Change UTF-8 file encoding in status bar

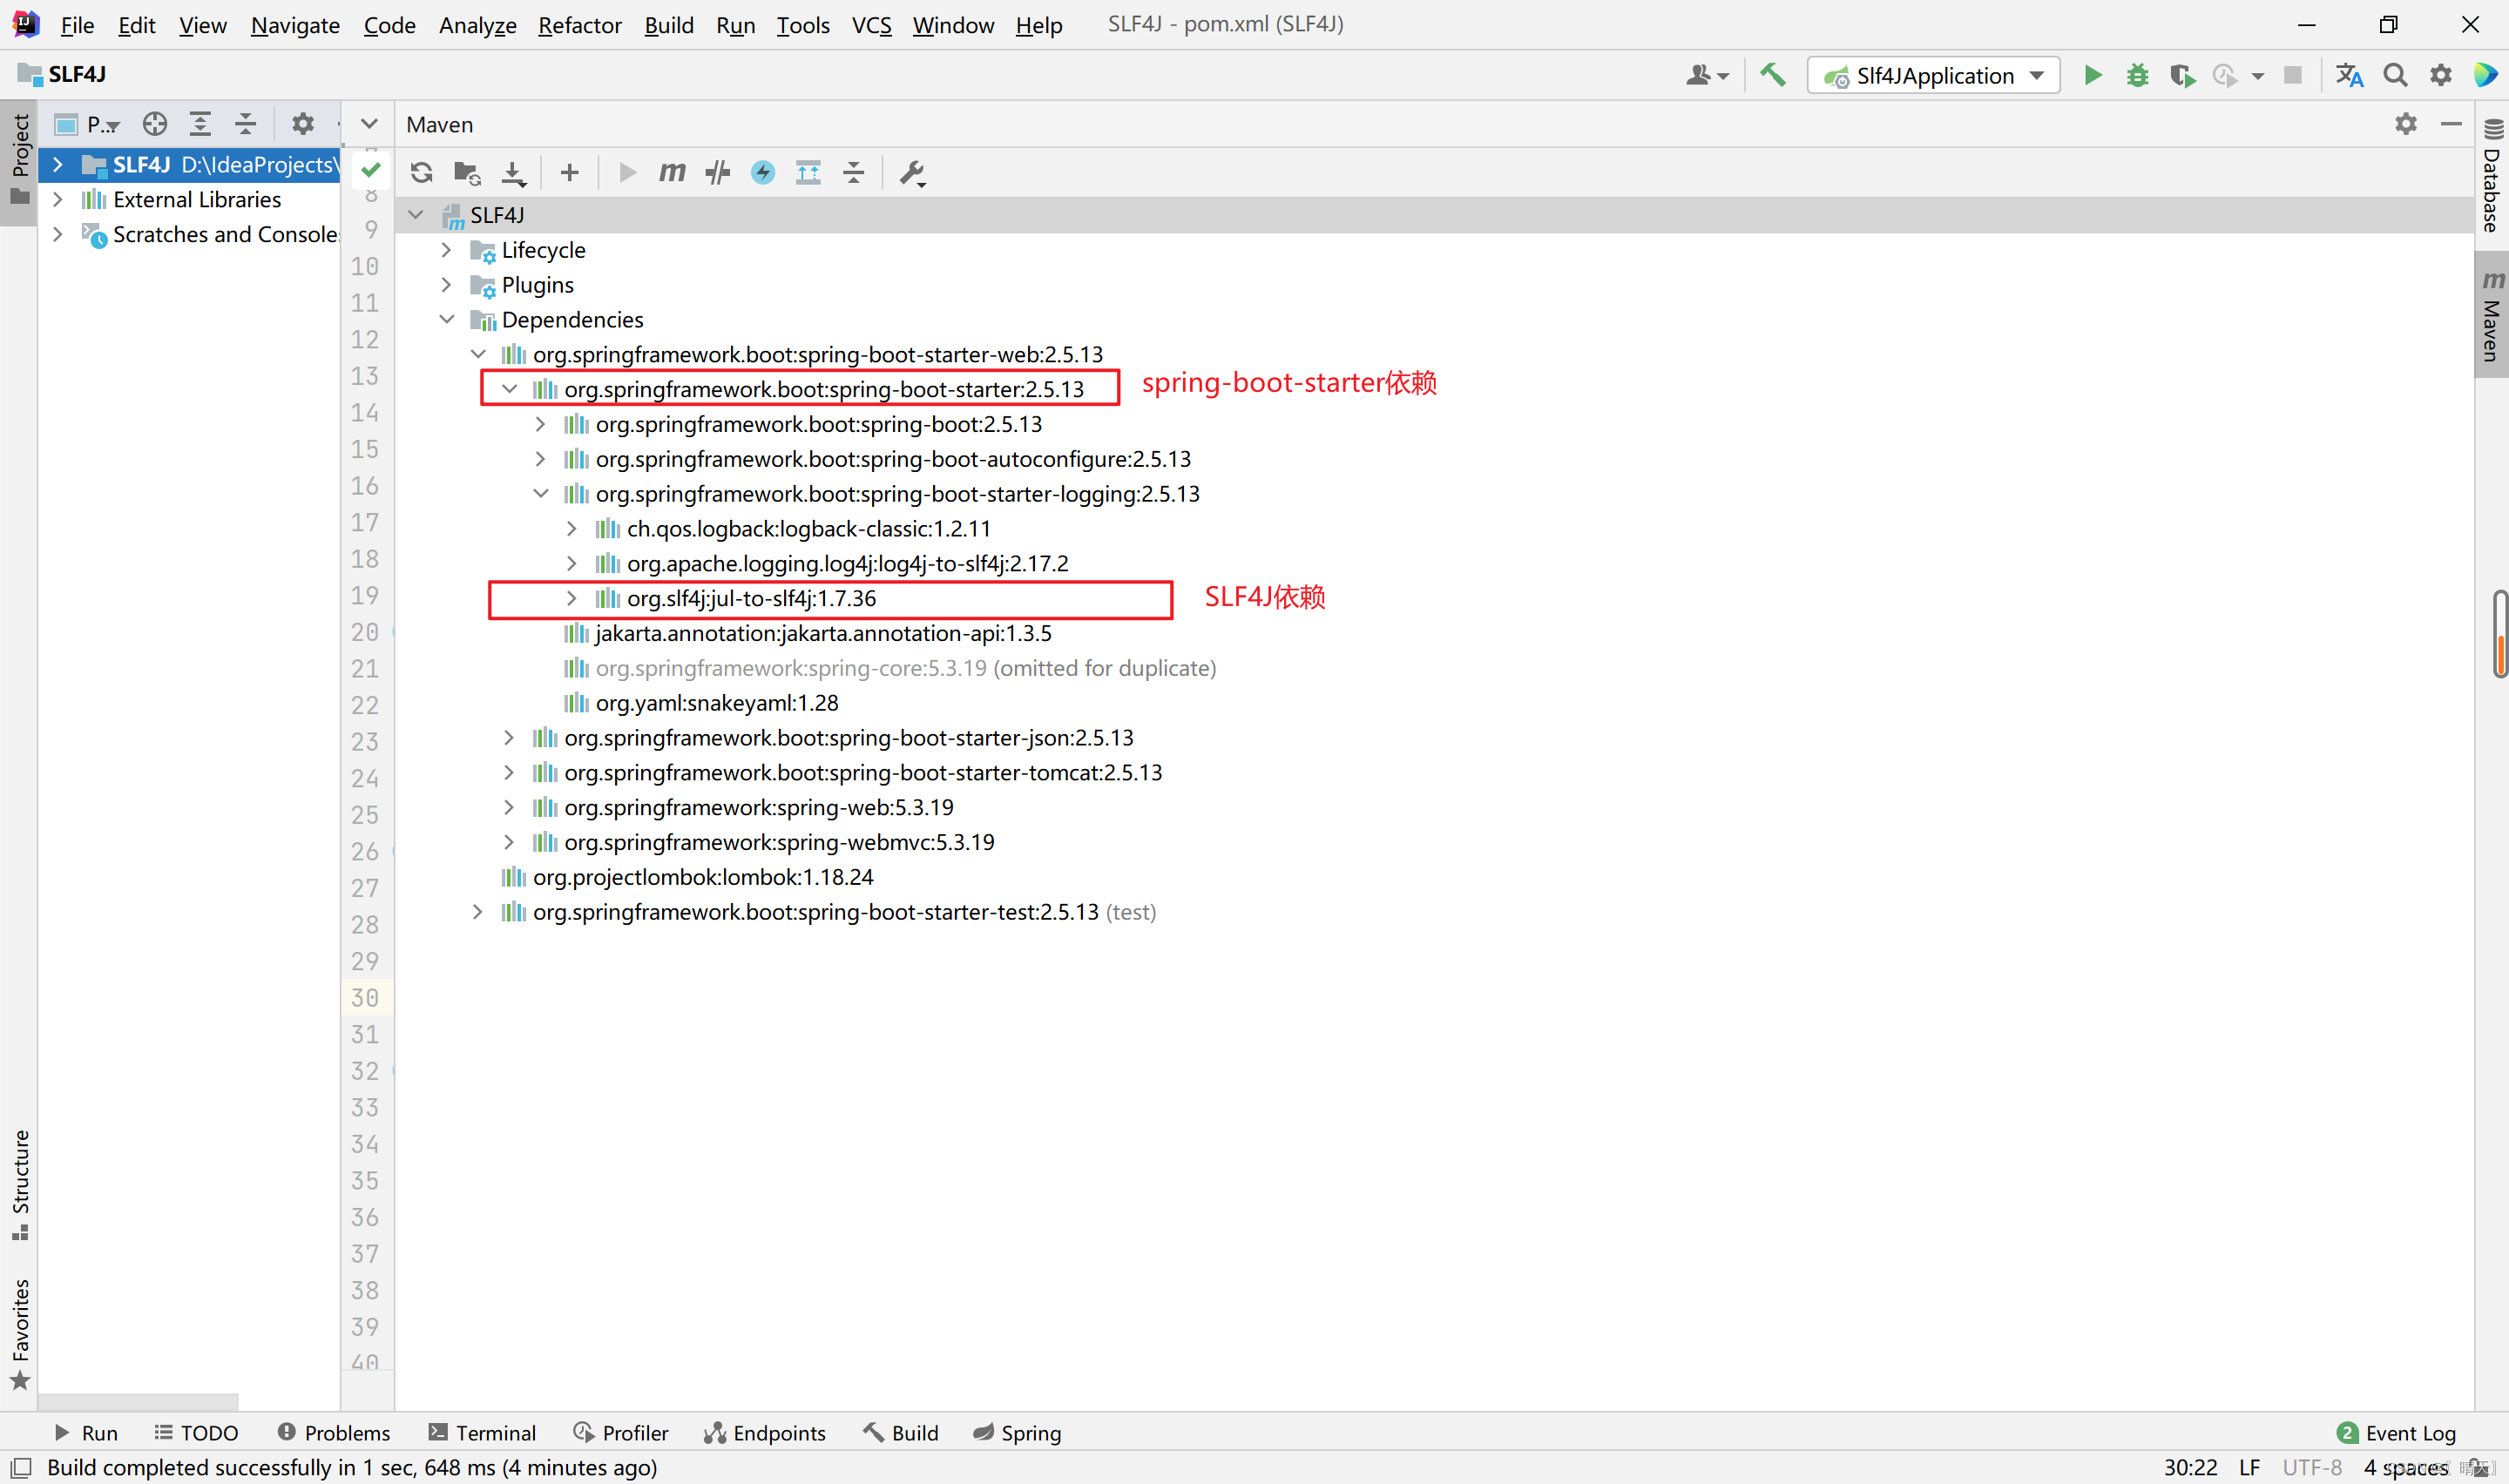(2312, 1467)
